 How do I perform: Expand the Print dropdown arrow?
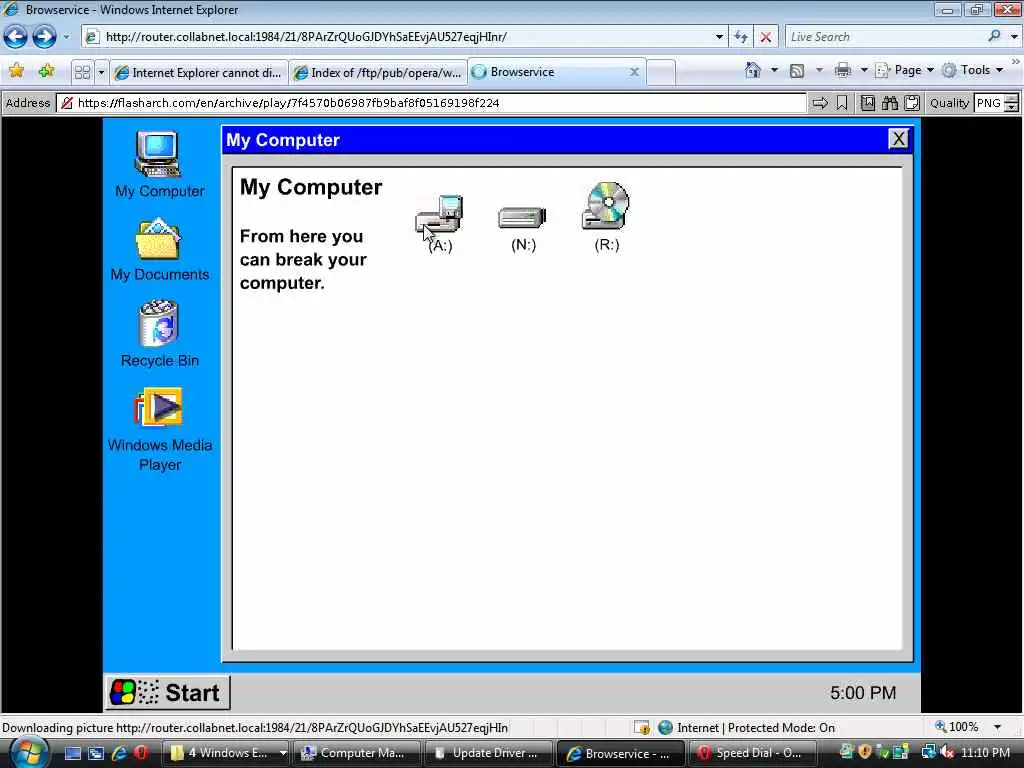pos(863,70)
